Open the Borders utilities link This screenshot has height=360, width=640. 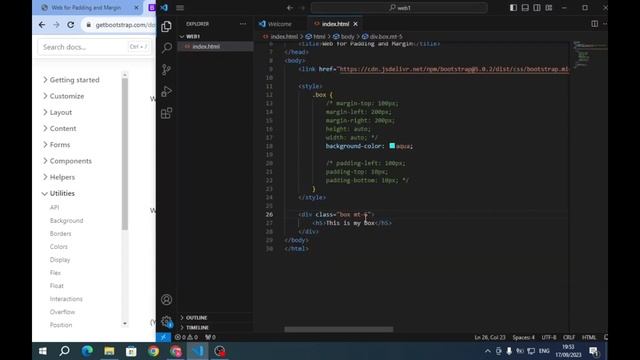click(x=60, y=233)
